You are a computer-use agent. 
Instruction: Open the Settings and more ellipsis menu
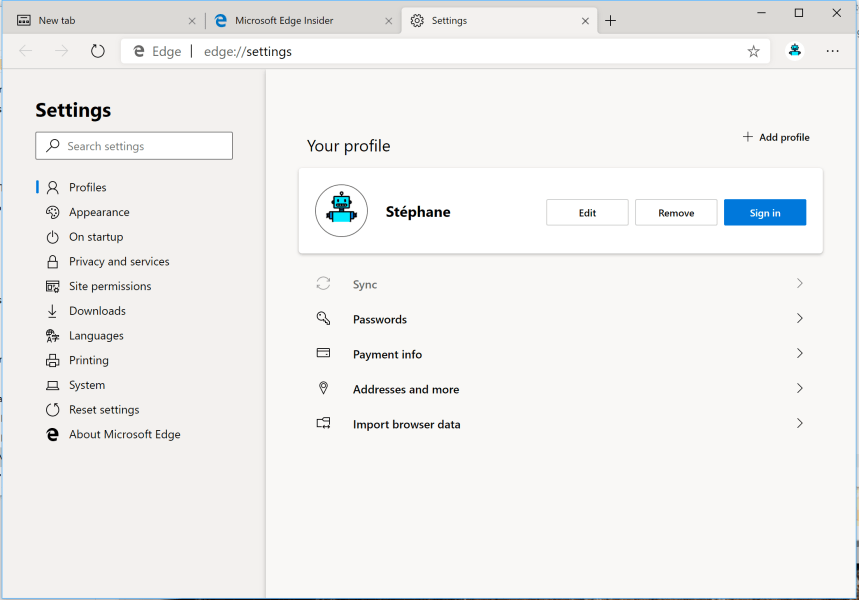(x=832, y=51)
